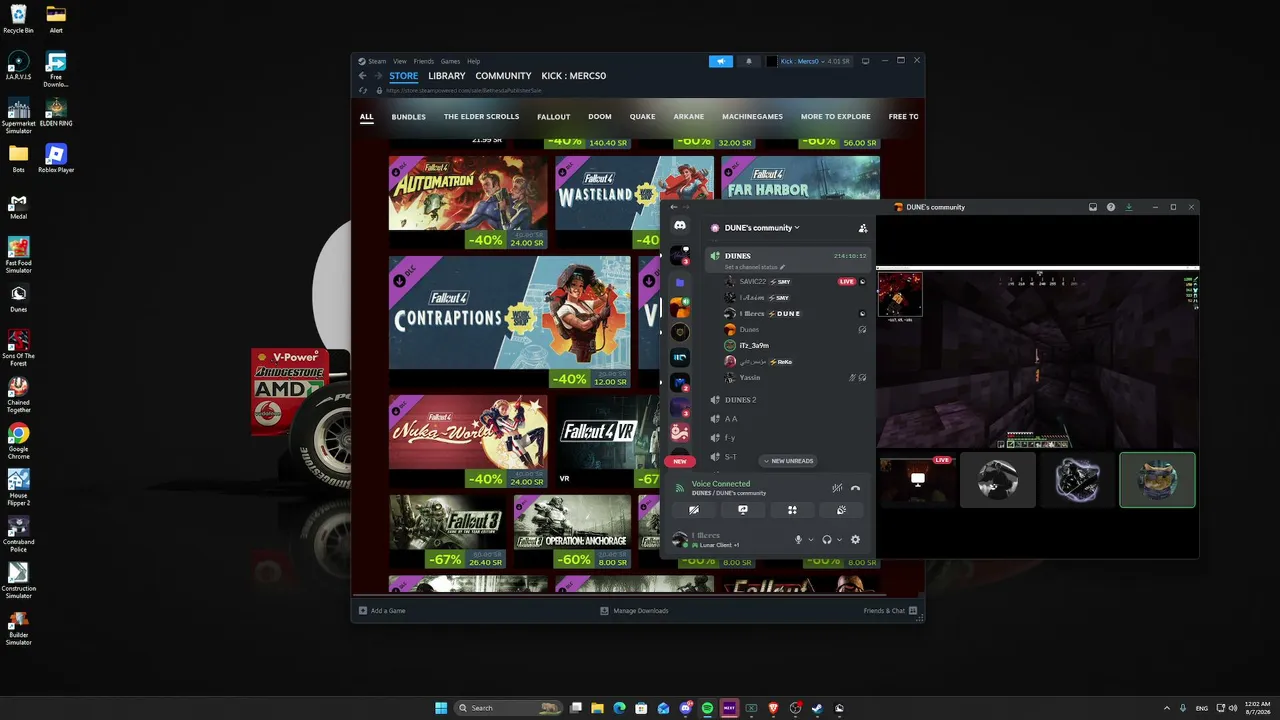Share your screen in Discord
This screenshot has width=1280, height=720.
[x=743, y=510]
